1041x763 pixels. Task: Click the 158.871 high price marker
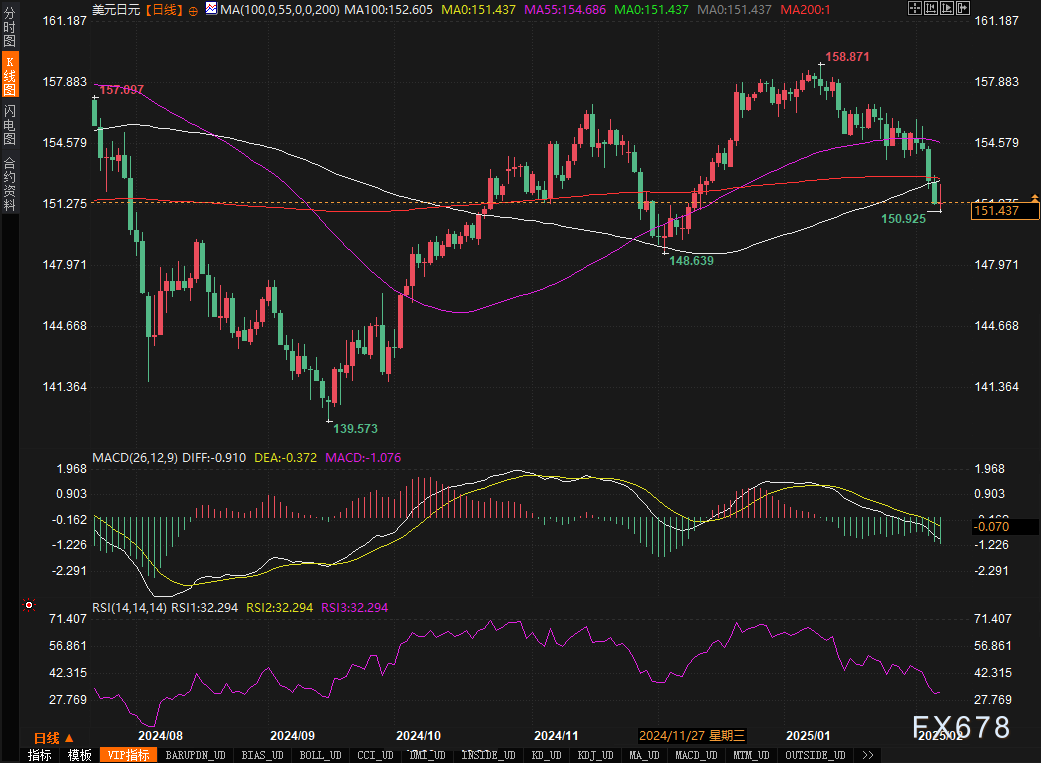coord(846,57)
